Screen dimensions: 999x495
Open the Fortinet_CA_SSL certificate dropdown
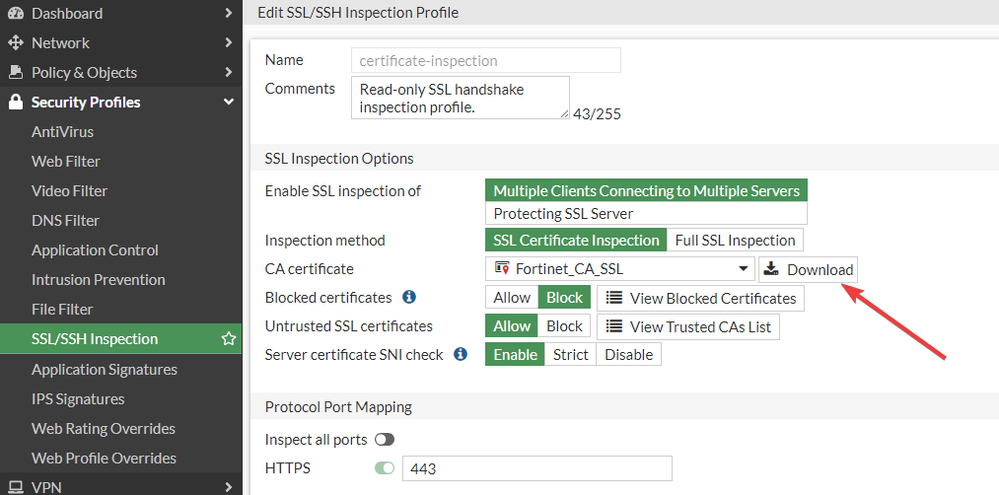pos(620,269)
